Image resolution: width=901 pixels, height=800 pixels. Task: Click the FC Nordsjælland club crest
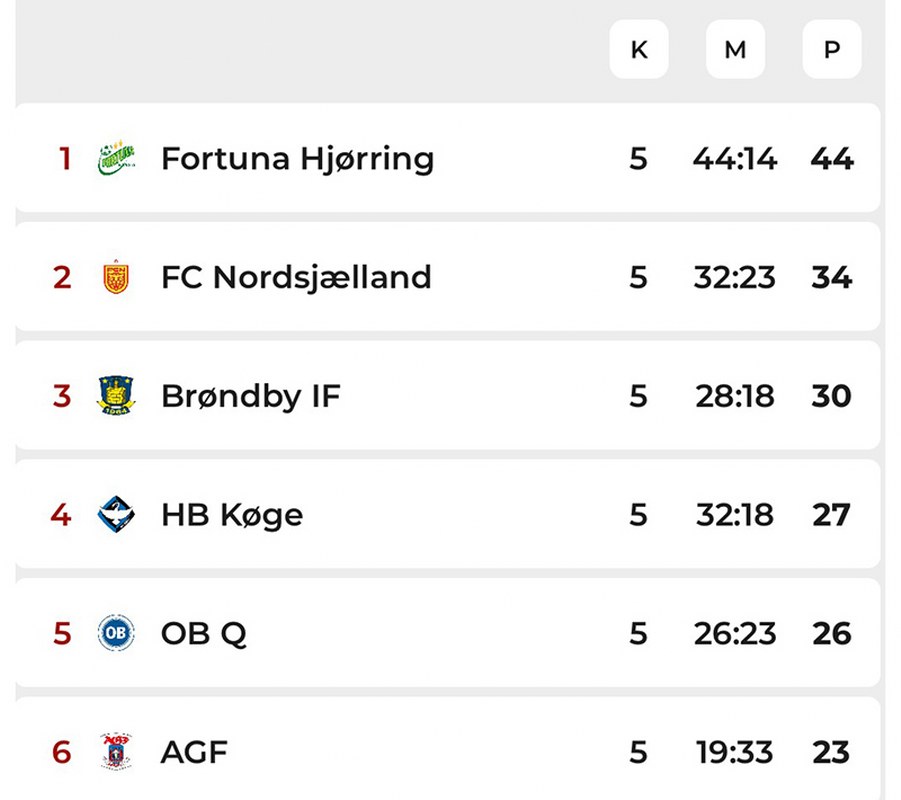pyautogui.click(x=116, y=277)
